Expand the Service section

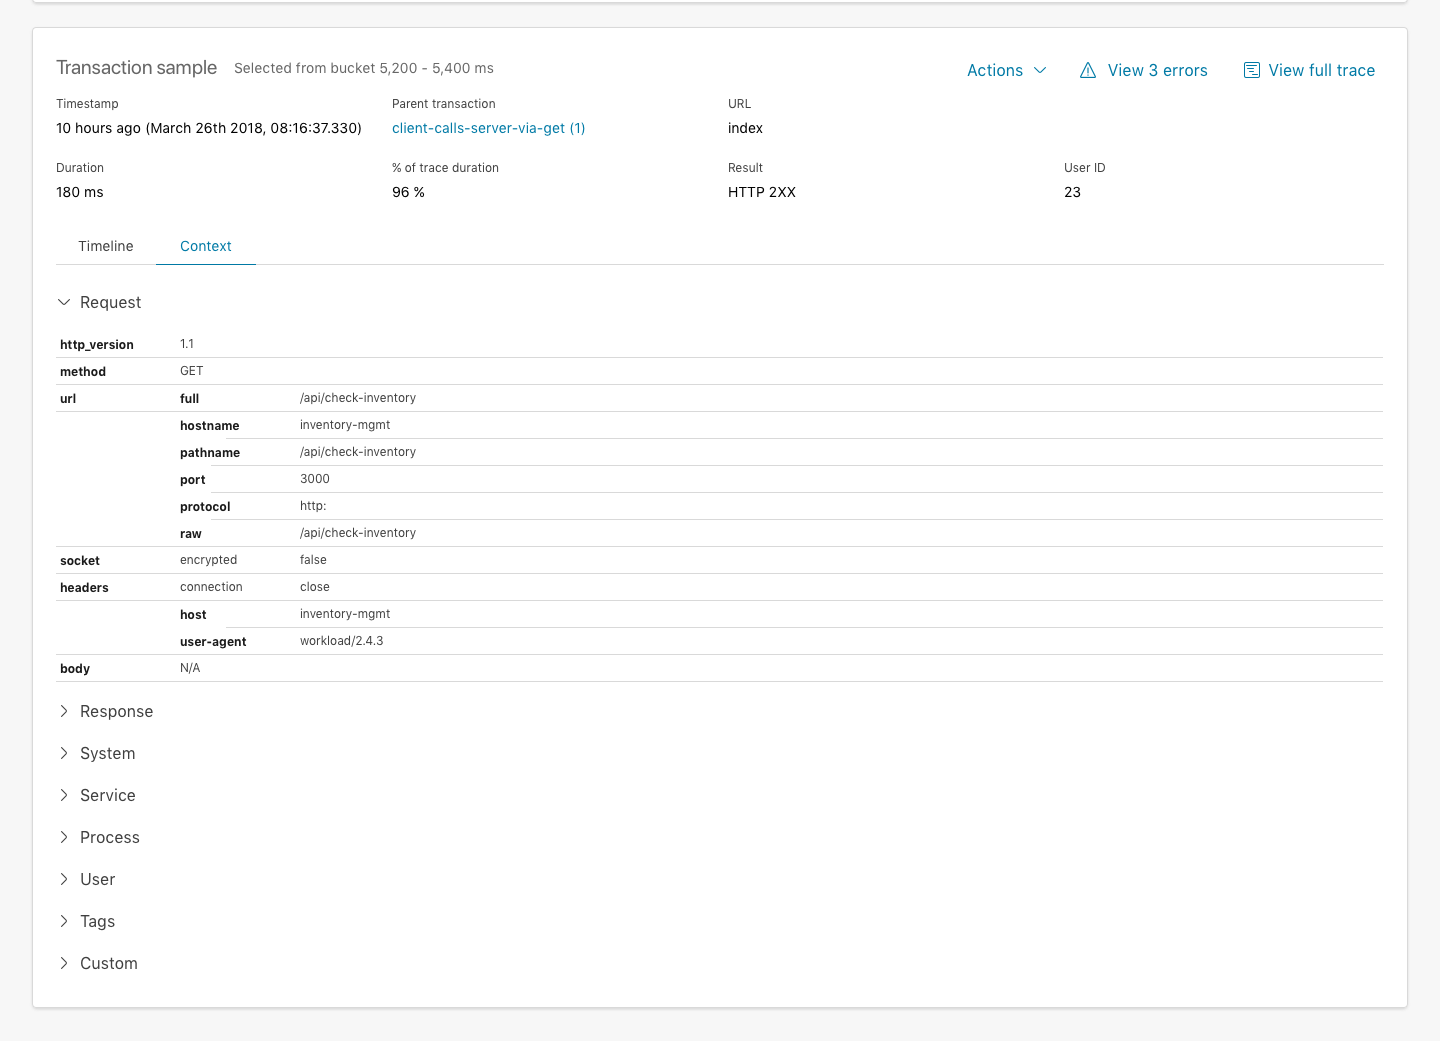[x=107, y=795]
